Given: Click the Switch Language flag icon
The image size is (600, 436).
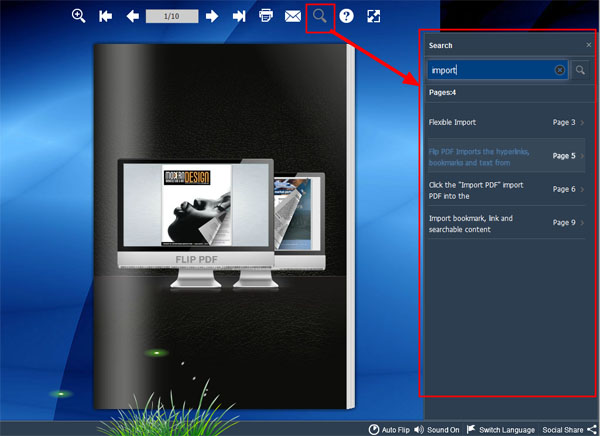Looking at the screenshot, I should pyautogui.click(x=471, y=429).
